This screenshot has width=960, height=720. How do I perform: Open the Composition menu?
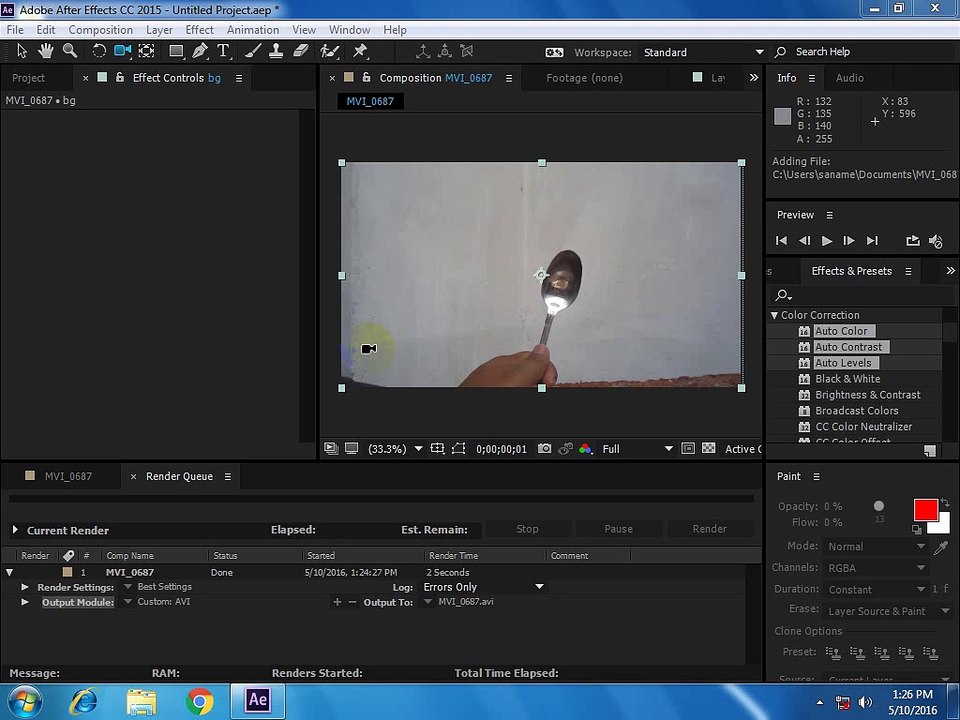(x=100, y=29)
